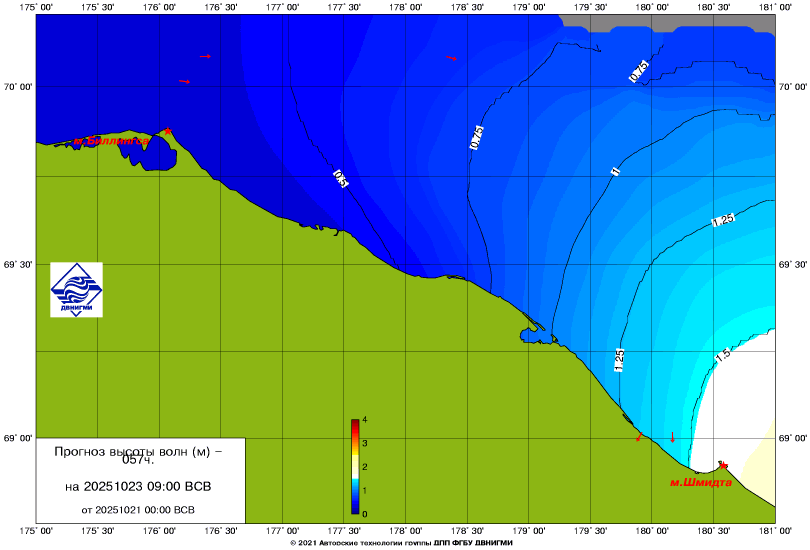The image size is (810, 550).
Task: Select the contour label reading 1
Action: pos(616,172)
